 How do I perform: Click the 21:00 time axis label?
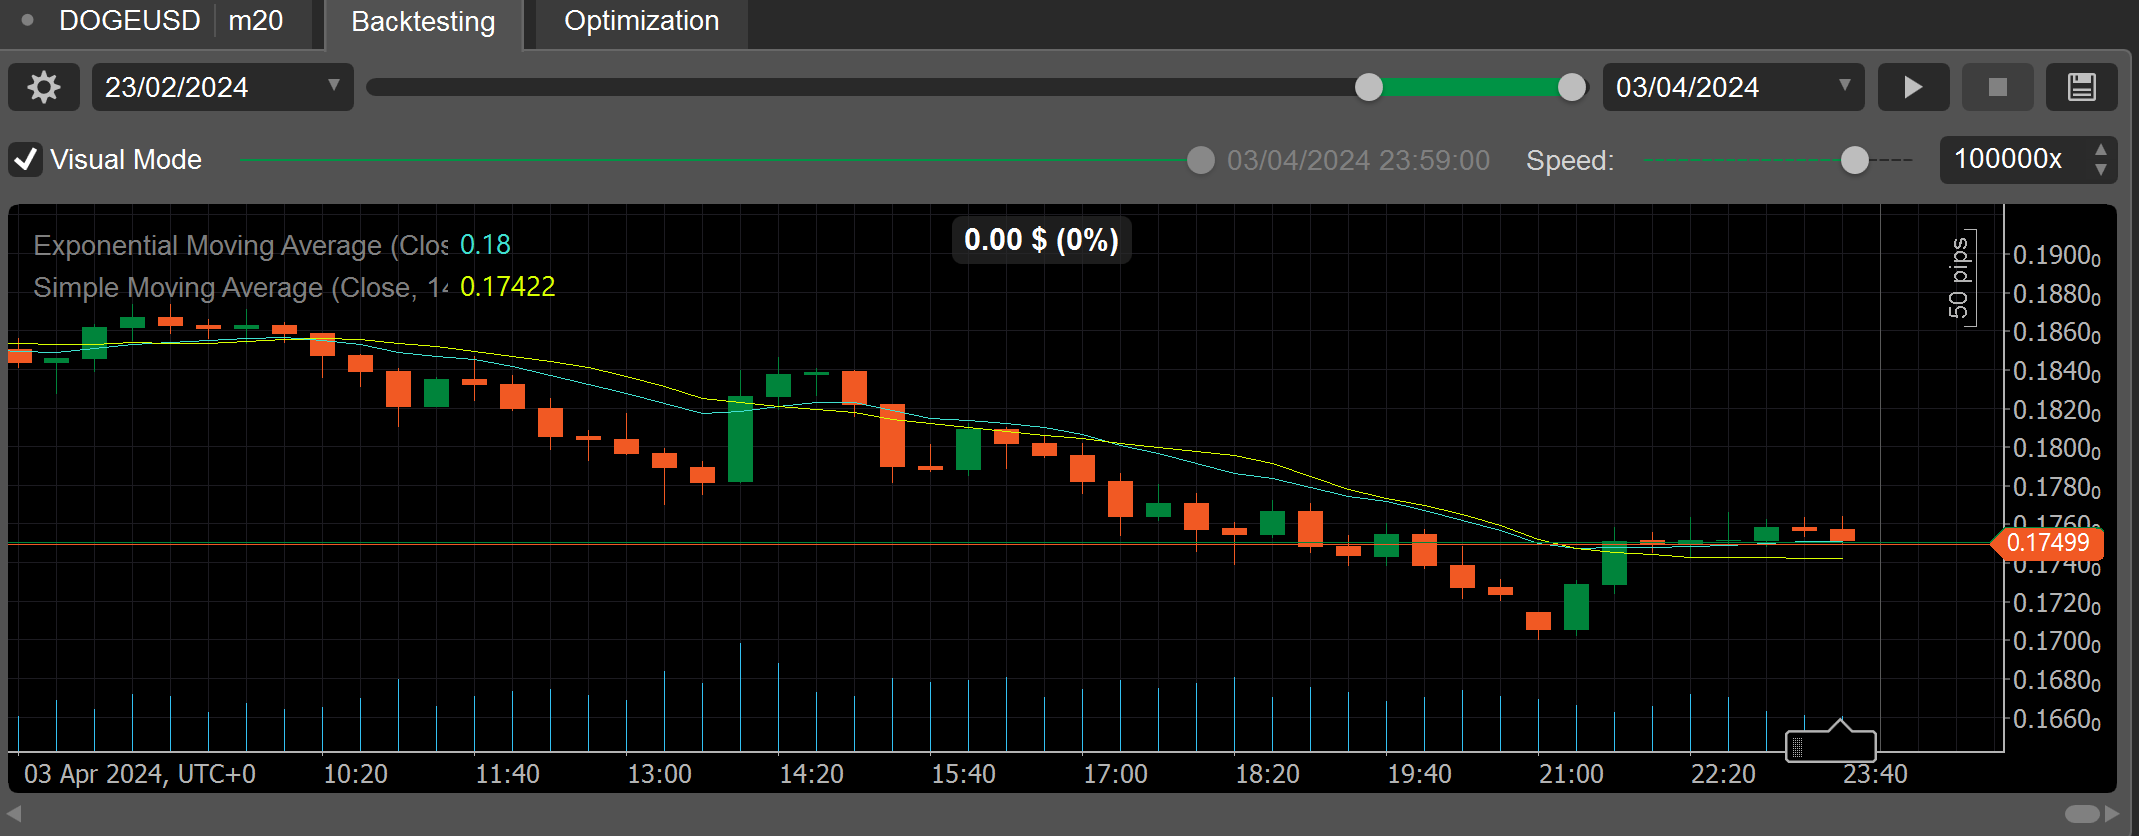(x=1571, y=775)
